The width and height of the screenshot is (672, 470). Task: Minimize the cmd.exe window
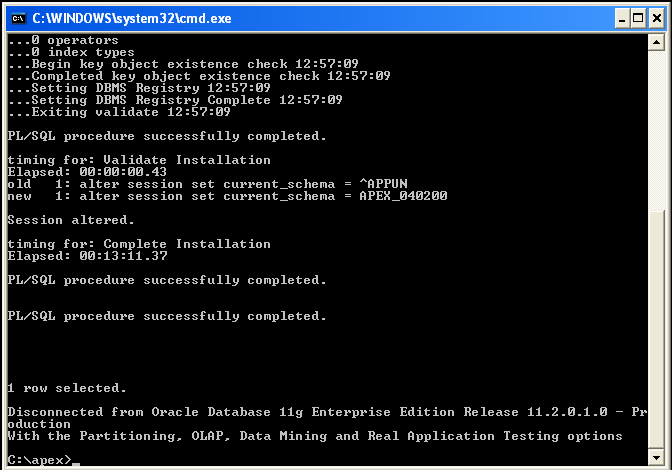tap(622, 18)
